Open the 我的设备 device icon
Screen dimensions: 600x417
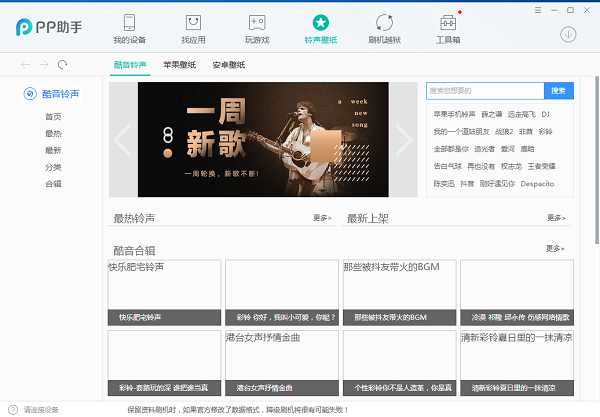pos(129,23)
